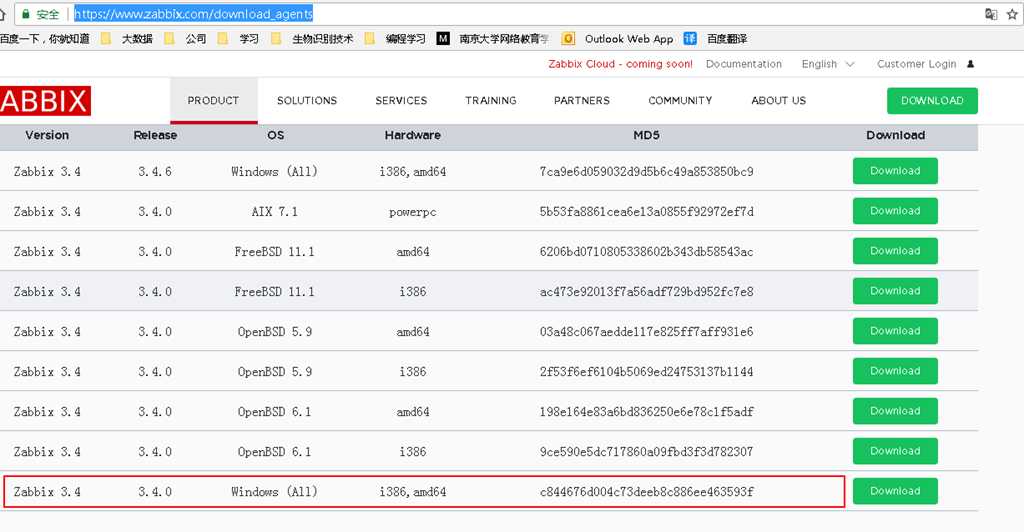Image resolution: width=1024 pixels, height=532 pixels.
Task: Download OpenBSD 5.9 amd64 agent
Action: tap(895, 331)
